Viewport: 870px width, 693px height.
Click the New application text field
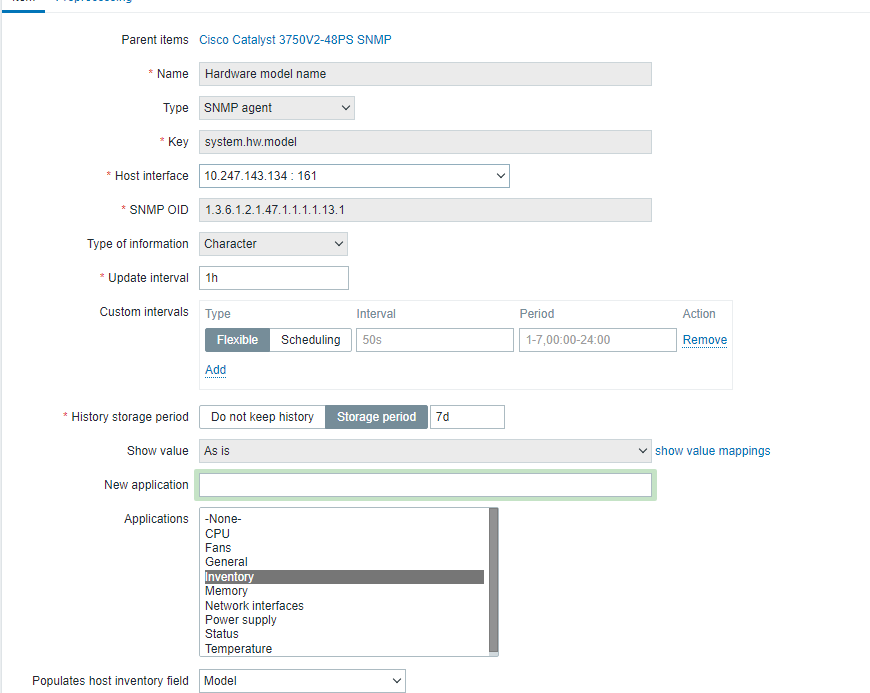(425, 485)
